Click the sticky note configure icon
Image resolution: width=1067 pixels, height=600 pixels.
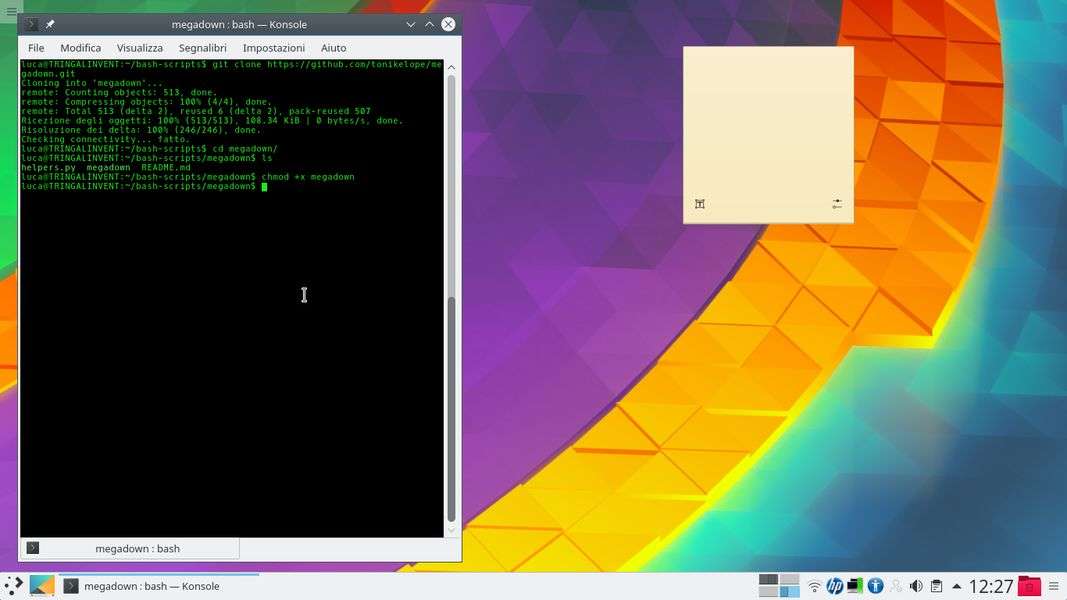tap(837, 204)
